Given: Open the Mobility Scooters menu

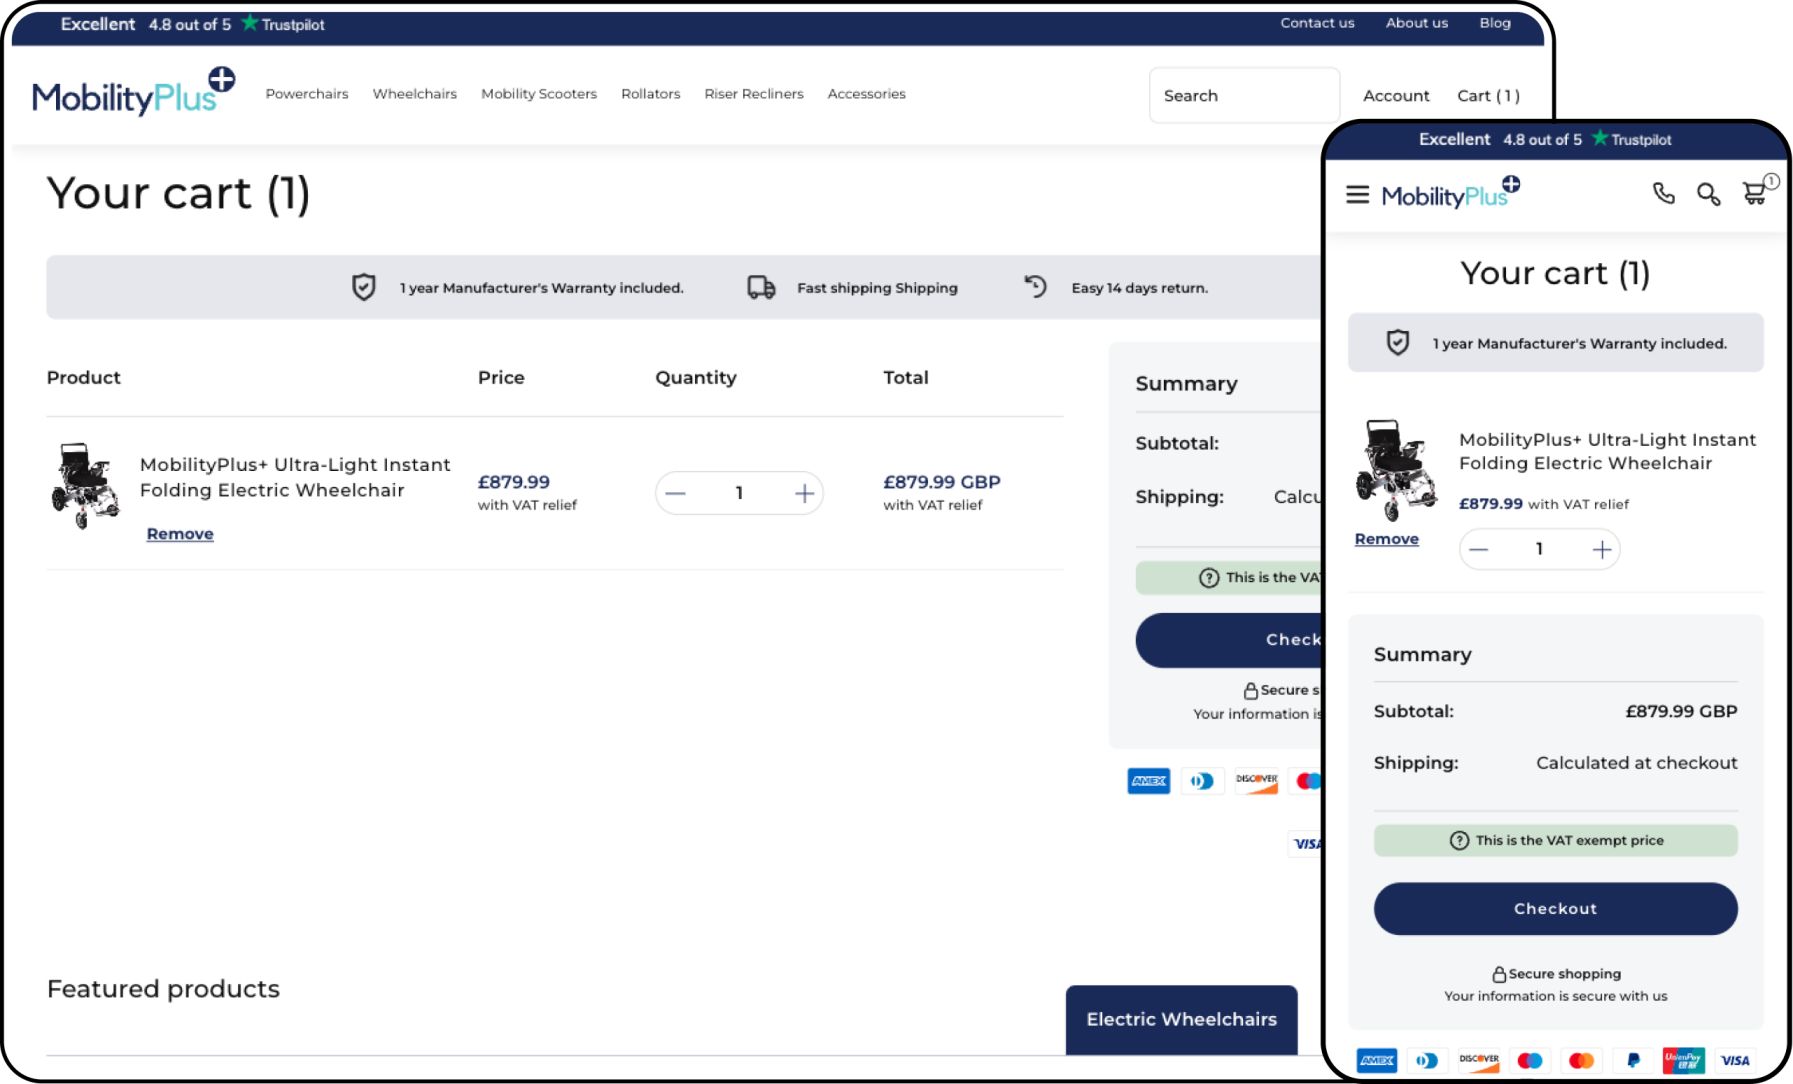Looking at the screenshot, I should click(538, 94).
